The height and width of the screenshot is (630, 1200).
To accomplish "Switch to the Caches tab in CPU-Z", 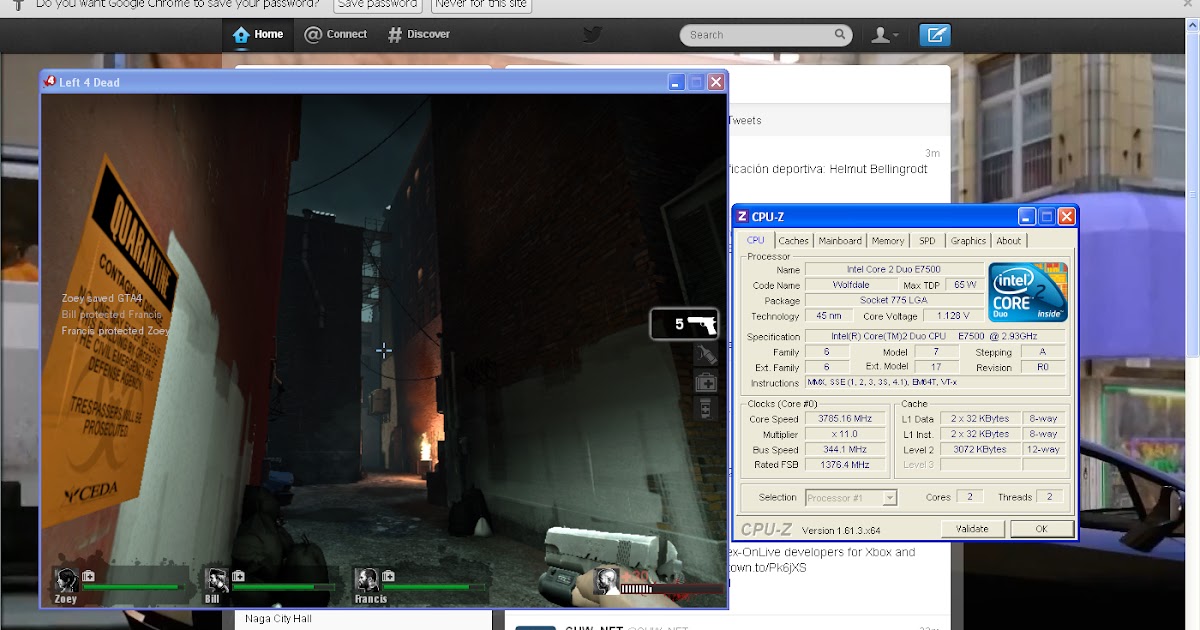I will point(793,241).
